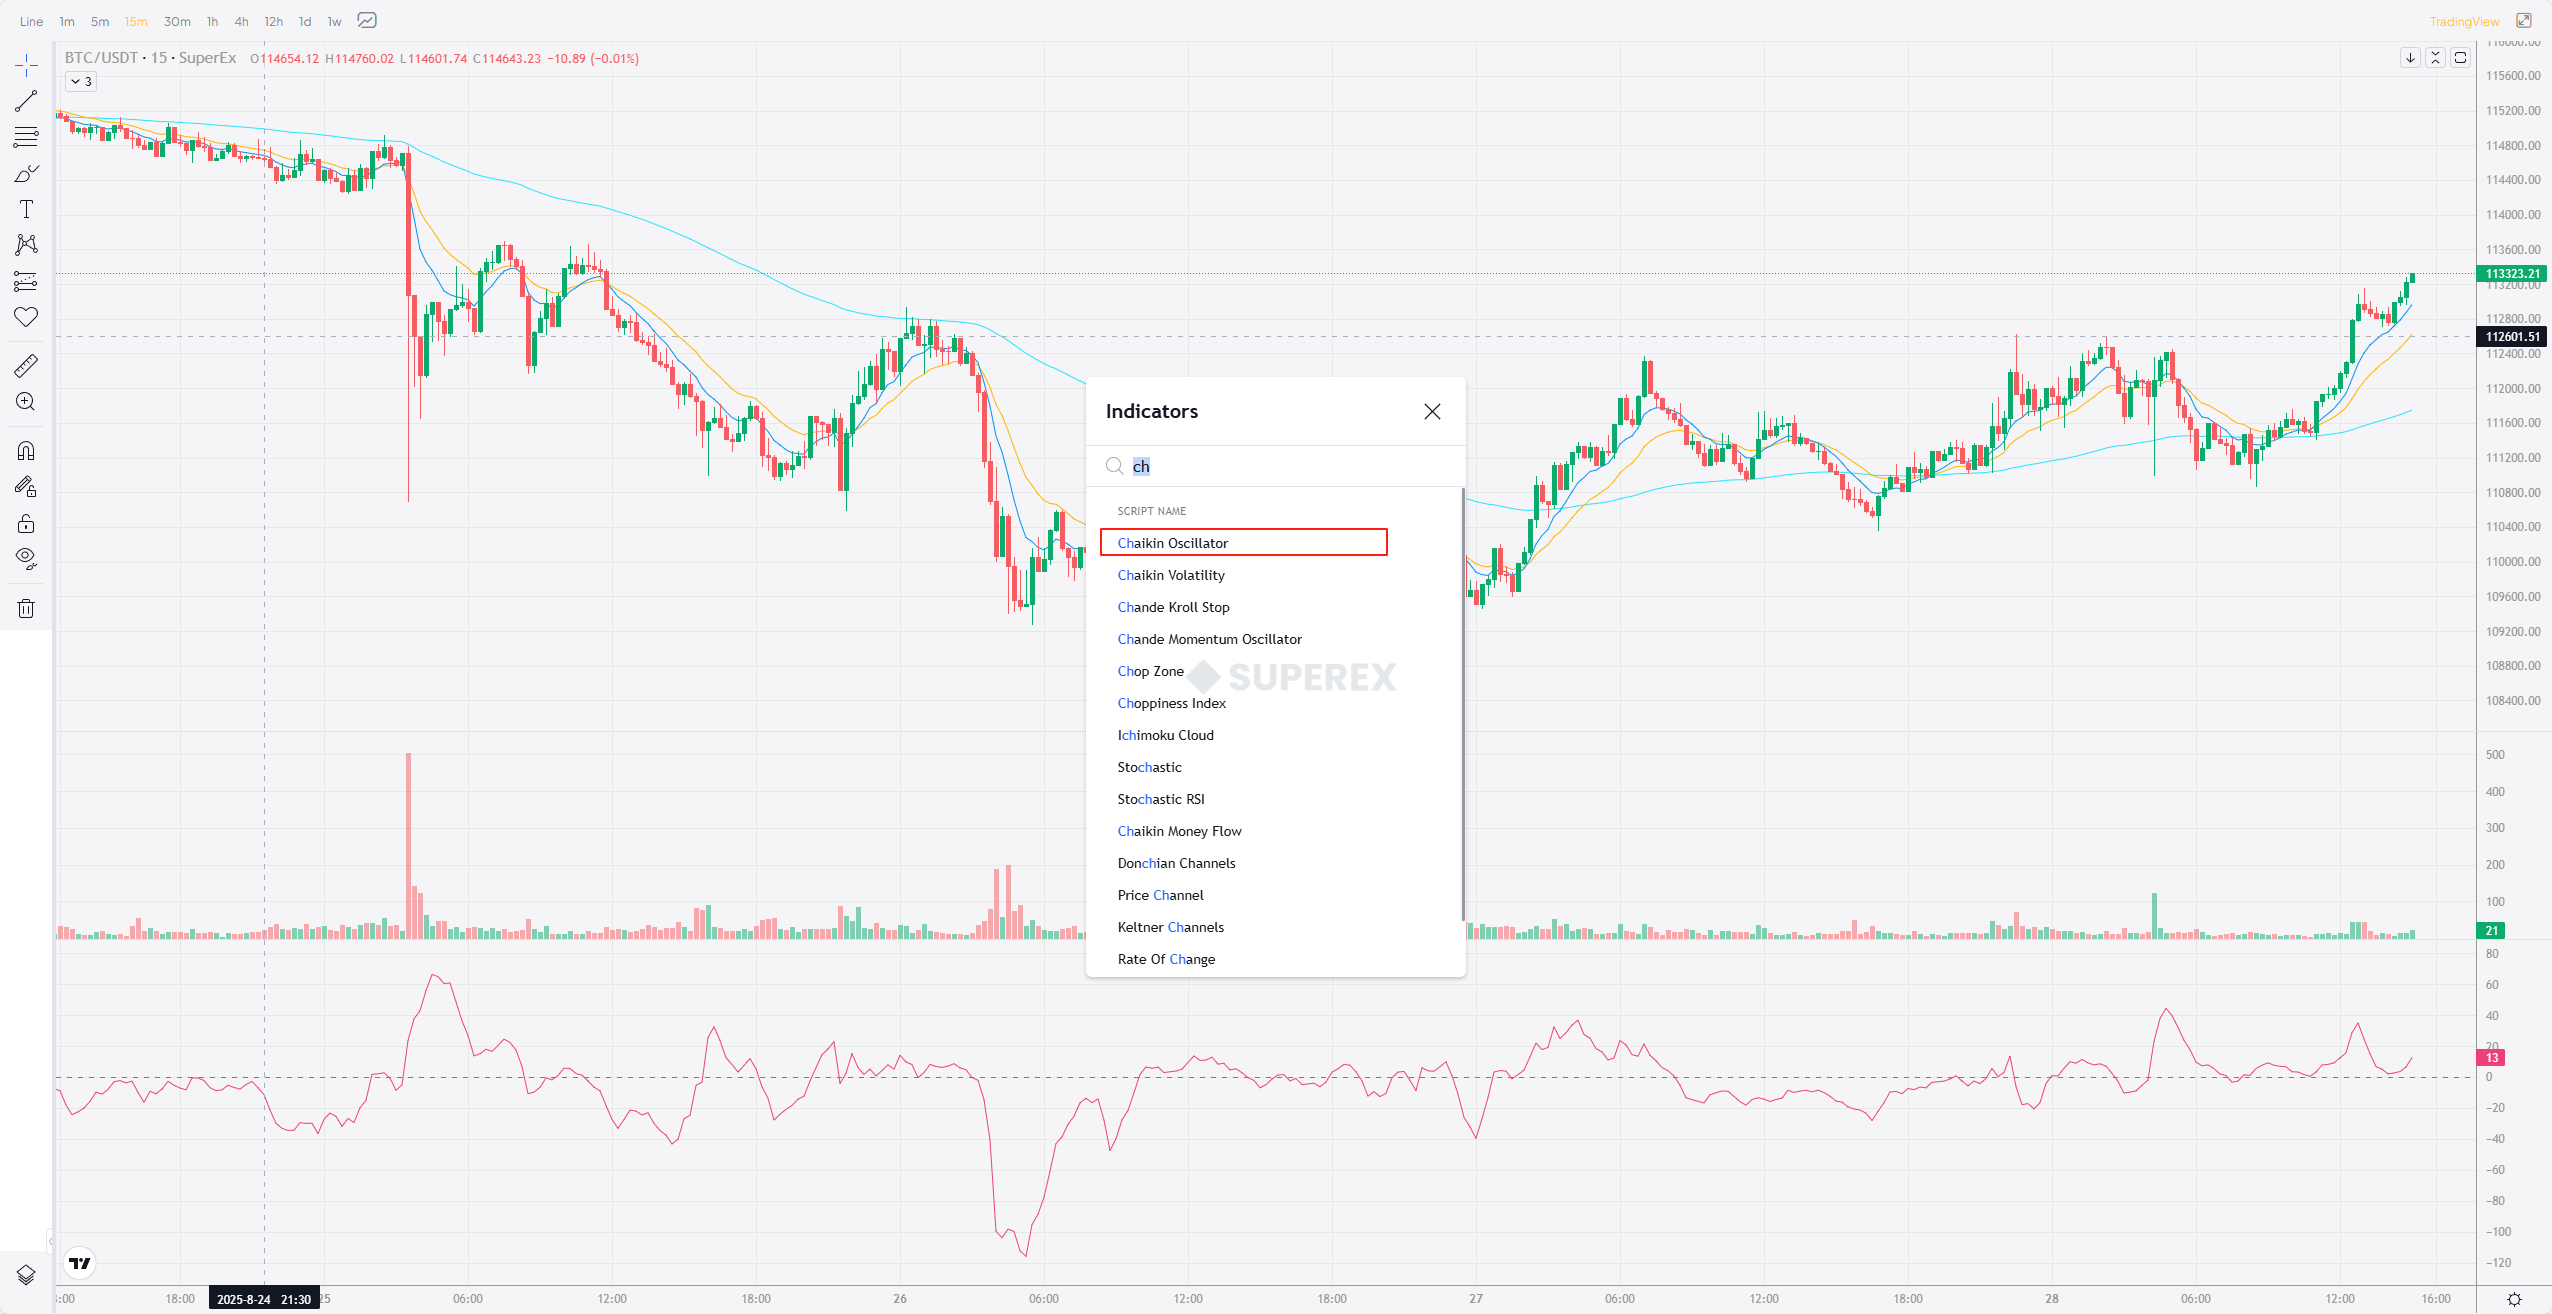The height and width of the screenshot is (1314, 2552).
Task: Click the trash remove drawings icon
Action: [x=26, y=608]
